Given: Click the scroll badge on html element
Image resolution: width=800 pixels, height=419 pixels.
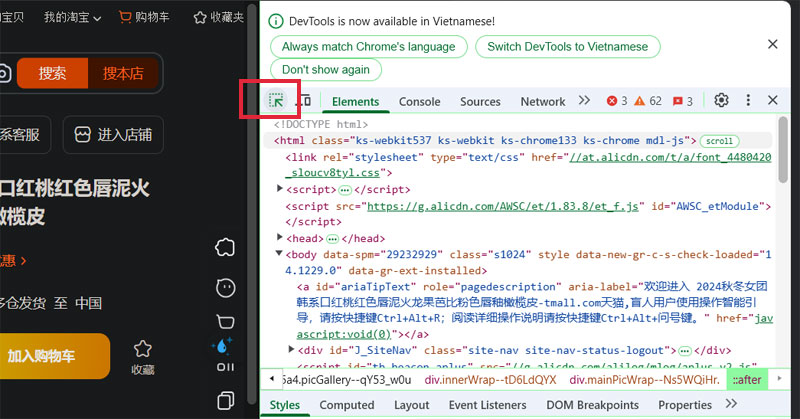Looking at the screenshot, I should [x=719, y=141].
